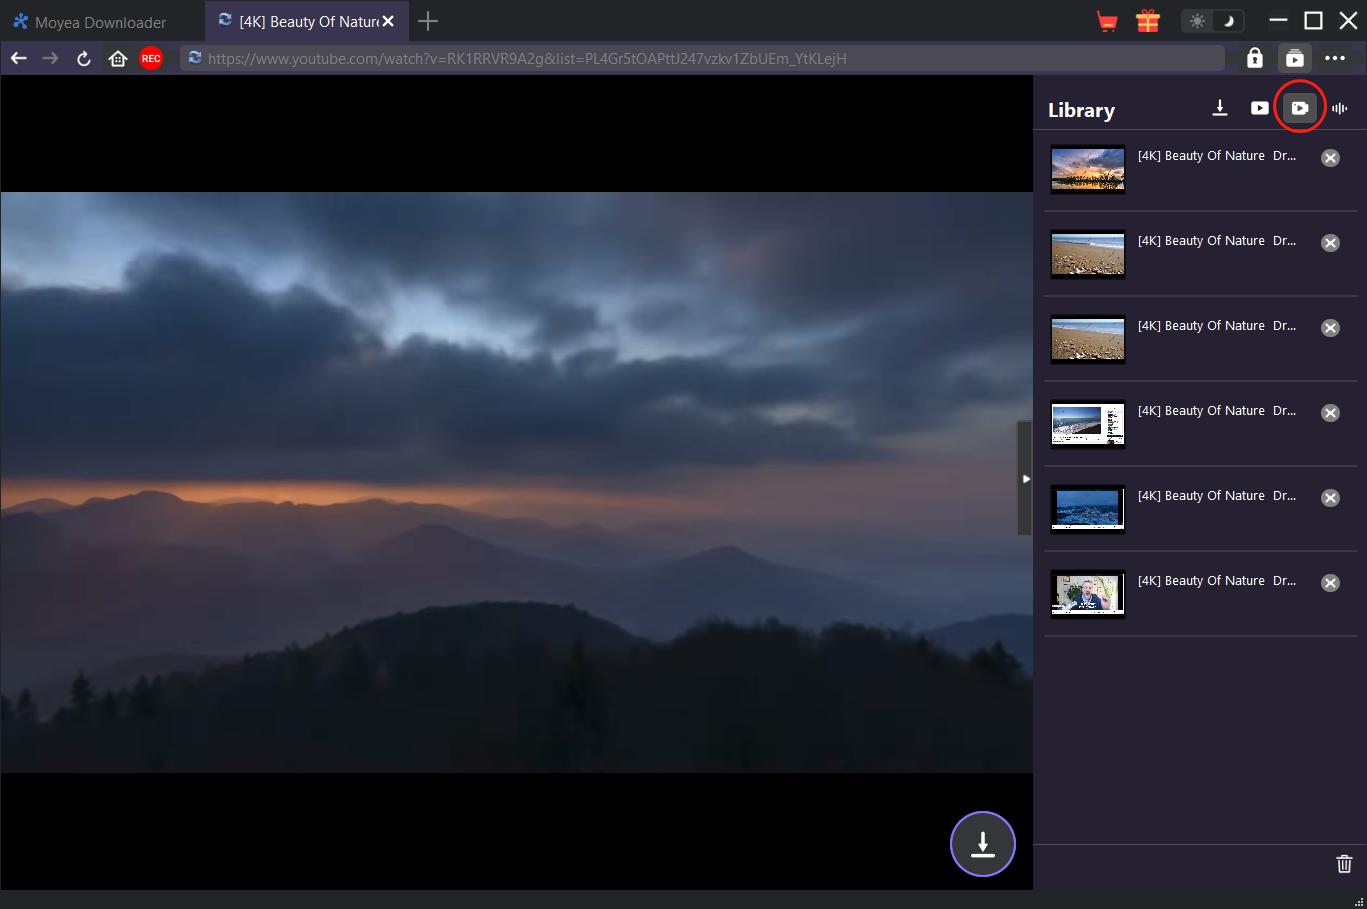
Task: Select the circled recorded videos Library tab
Action: pyautogui.click(x=1299, y=108)
